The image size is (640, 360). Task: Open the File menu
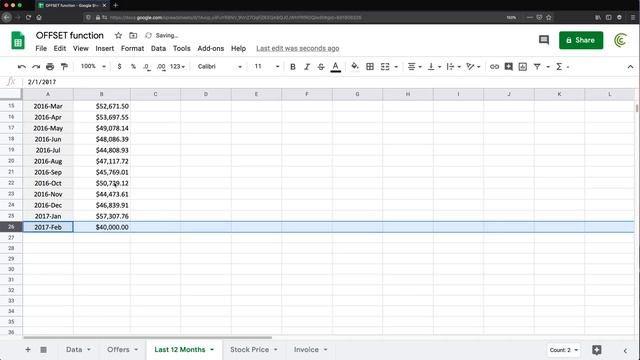click(41, 48)
